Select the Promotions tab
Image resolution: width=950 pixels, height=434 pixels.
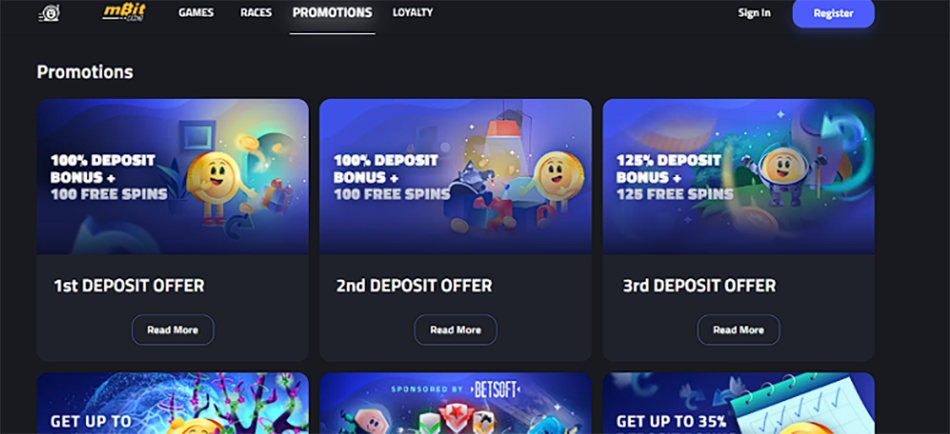click(x=332, y=13)
